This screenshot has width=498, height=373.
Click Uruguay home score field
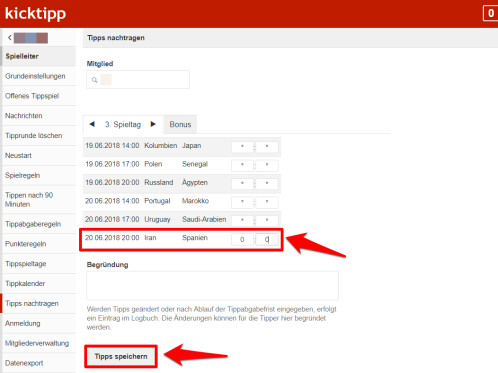(x=242, y=220)
